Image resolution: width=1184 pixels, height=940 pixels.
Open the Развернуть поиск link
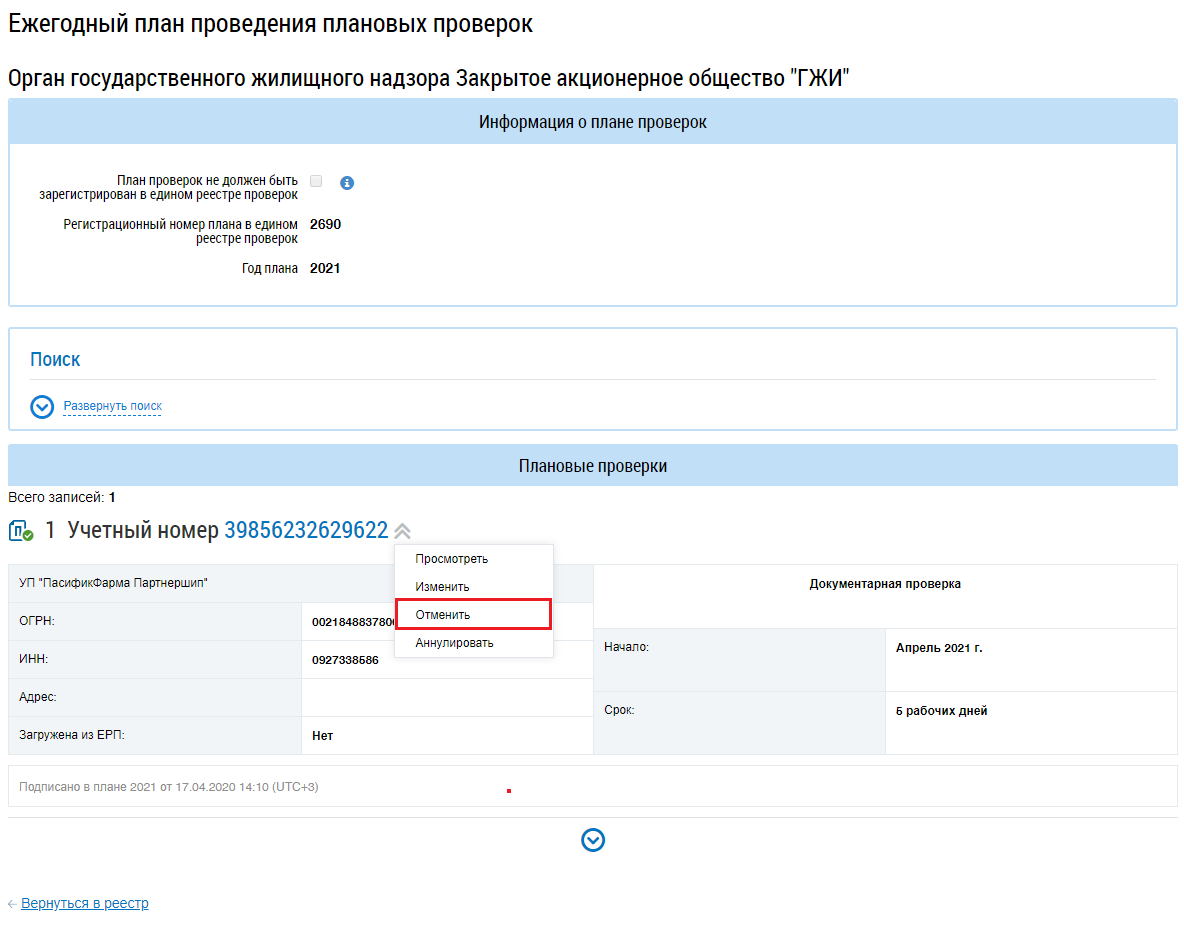[113, 406]
